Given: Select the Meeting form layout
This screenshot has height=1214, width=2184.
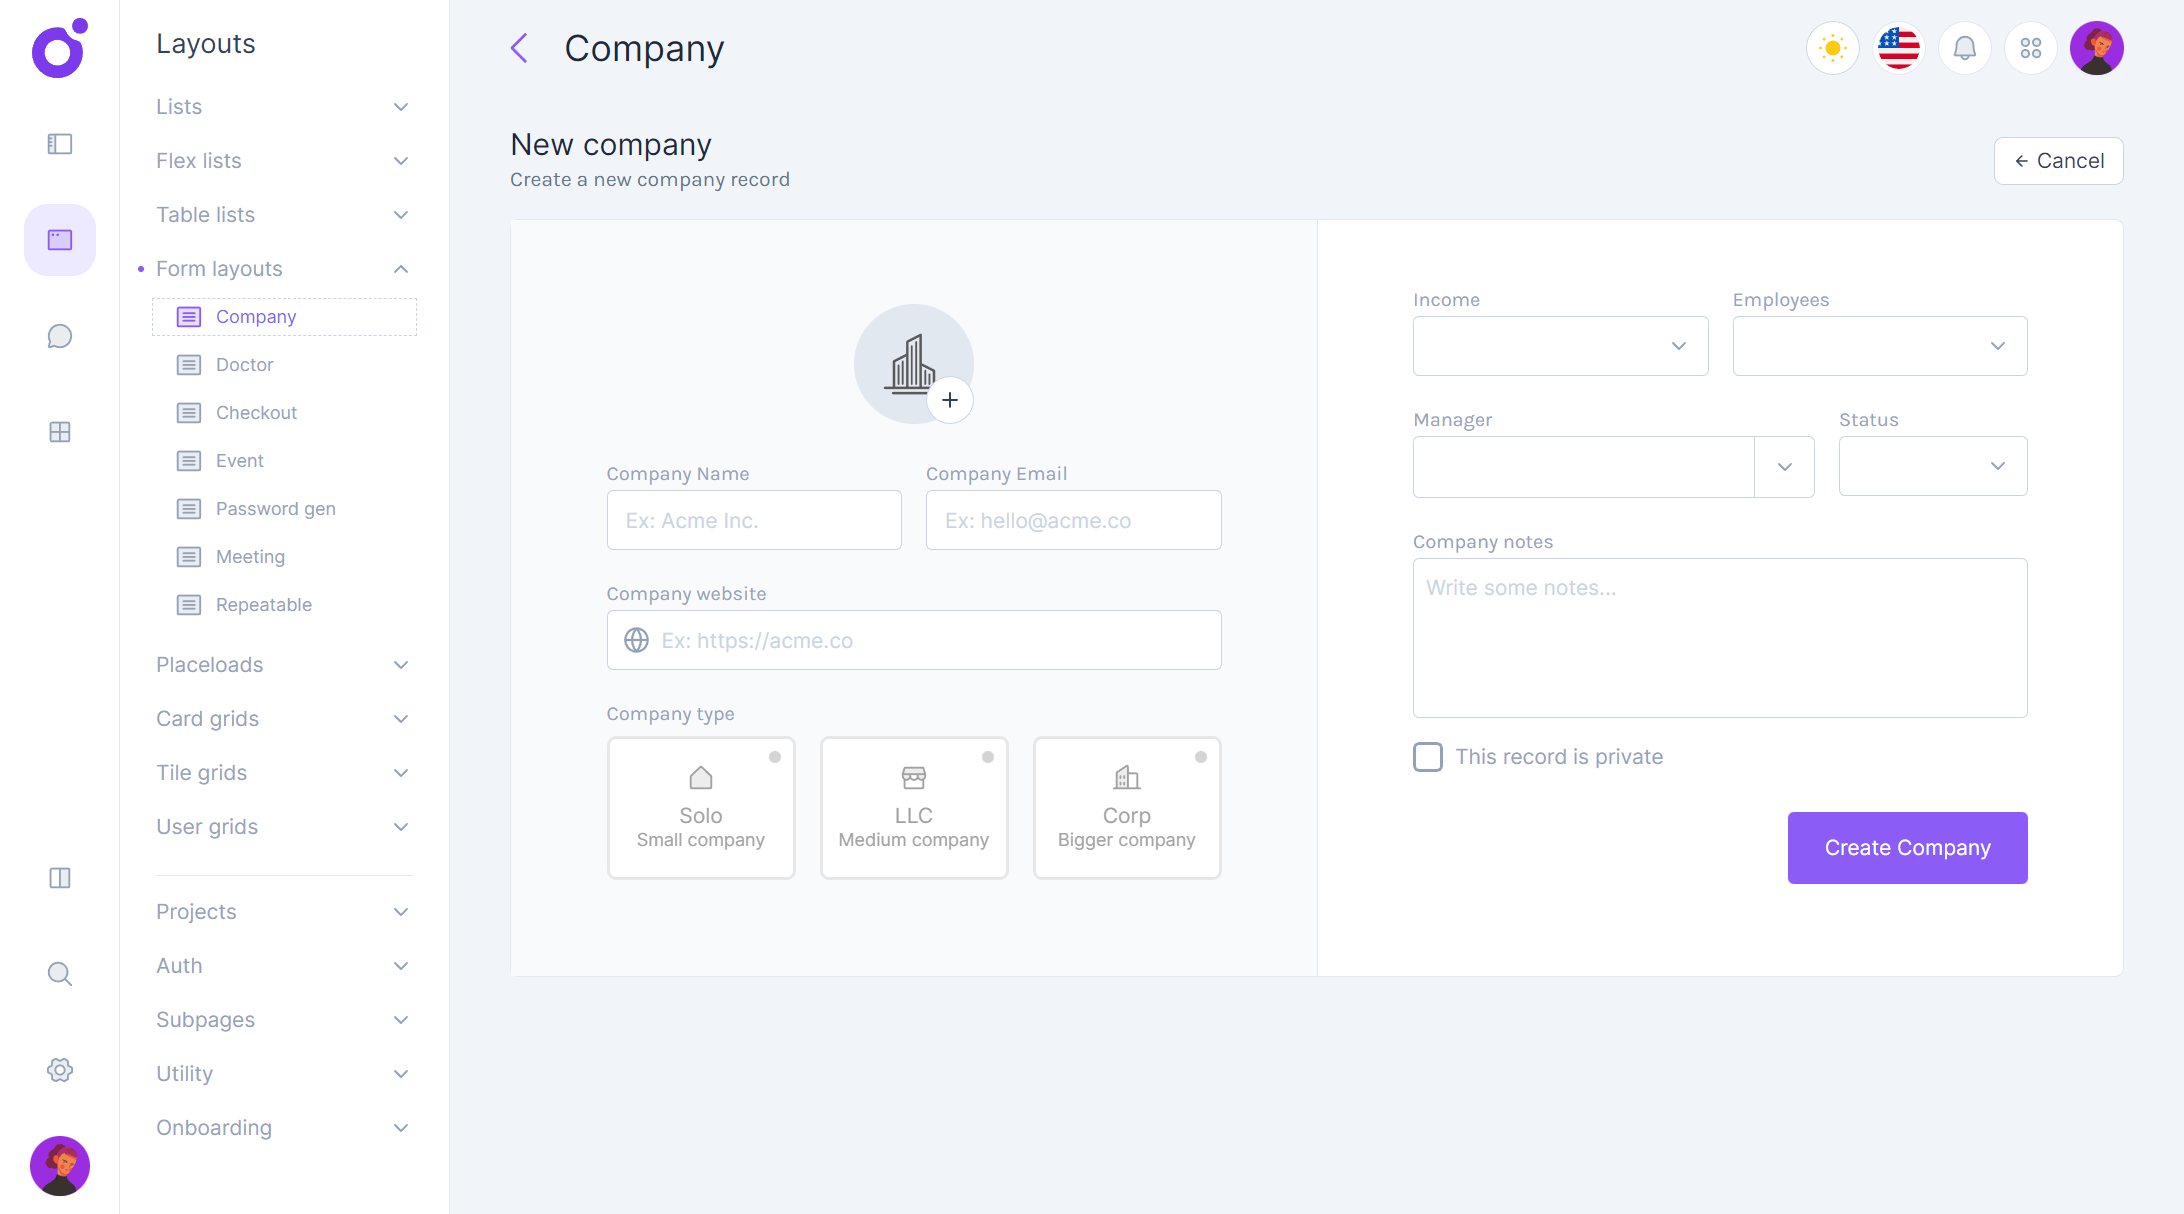Looking at the screenshot, I should tap(250, 556).
